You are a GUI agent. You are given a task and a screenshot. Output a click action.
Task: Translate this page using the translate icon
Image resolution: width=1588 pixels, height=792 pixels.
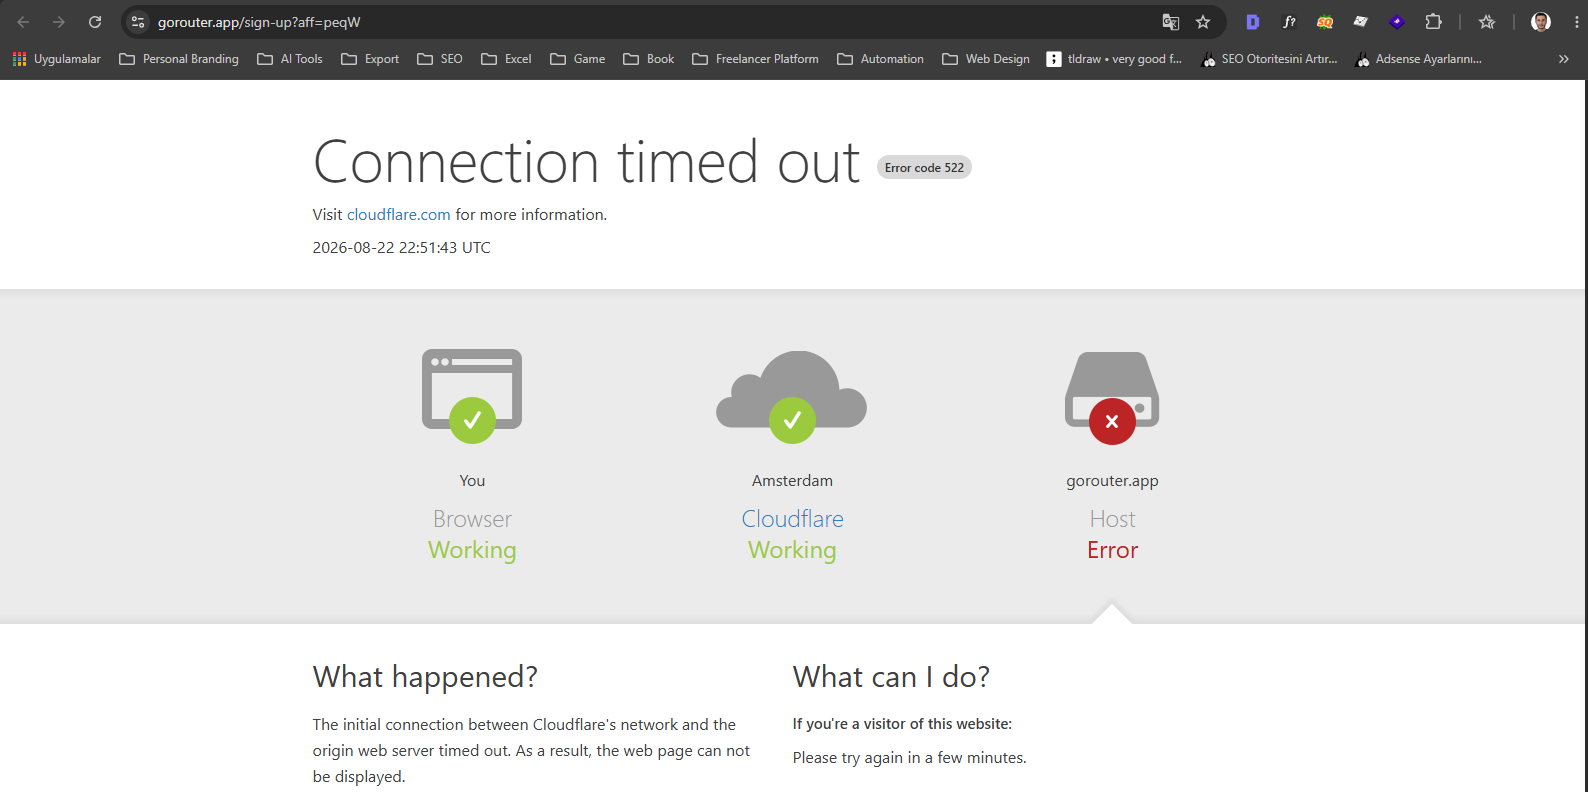click(x=1170, y=22)
